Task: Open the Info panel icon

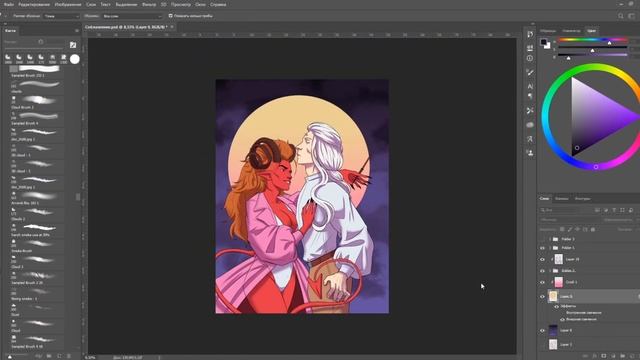Action: click(x=530, y=58)
